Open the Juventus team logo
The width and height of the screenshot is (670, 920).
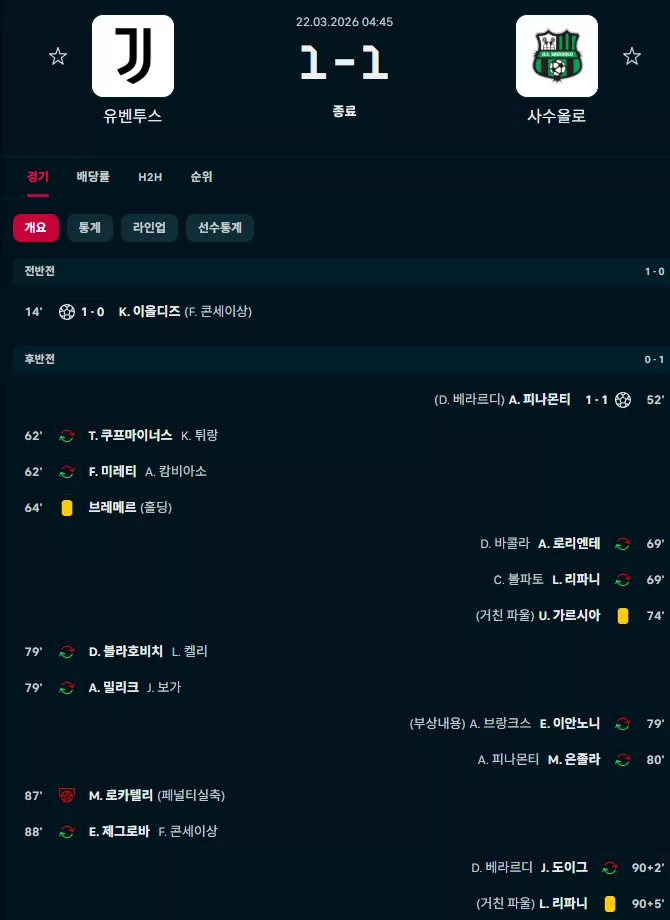pyautogui.click(x=133, y=56)
